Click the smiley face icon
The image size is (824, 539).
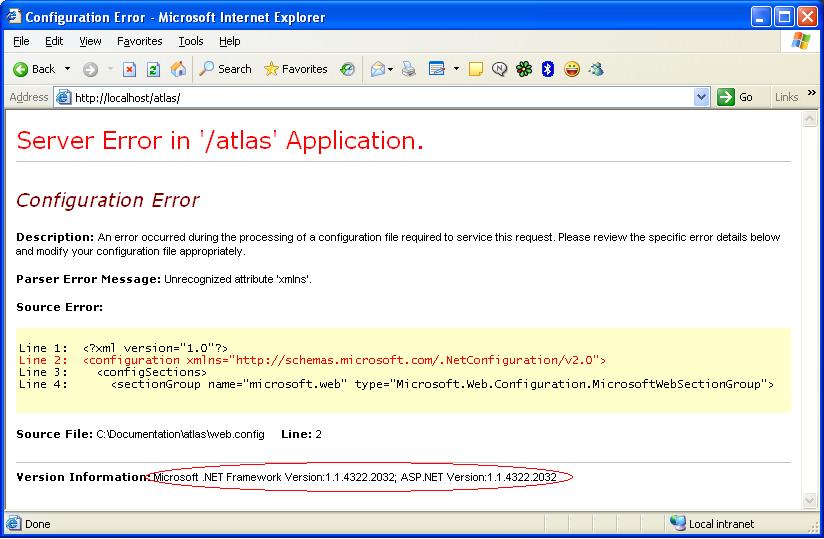(x=572, y=69)
